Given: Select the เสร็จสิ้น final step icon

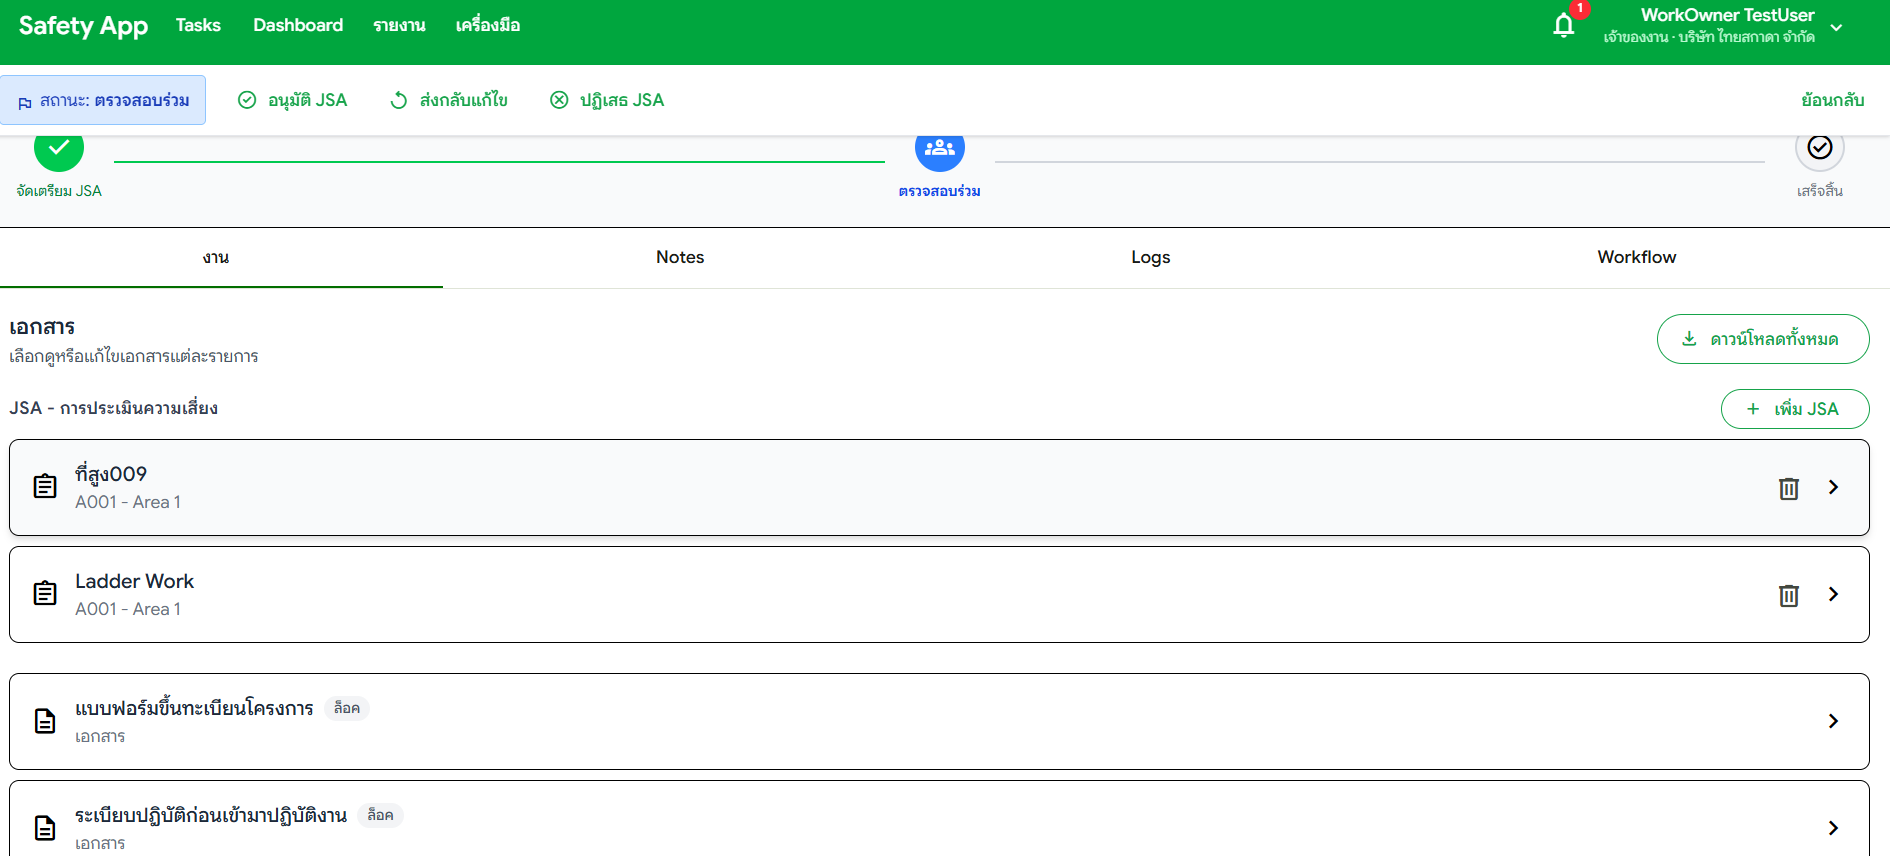Looking at the screenshot, I should (1820, 148).
